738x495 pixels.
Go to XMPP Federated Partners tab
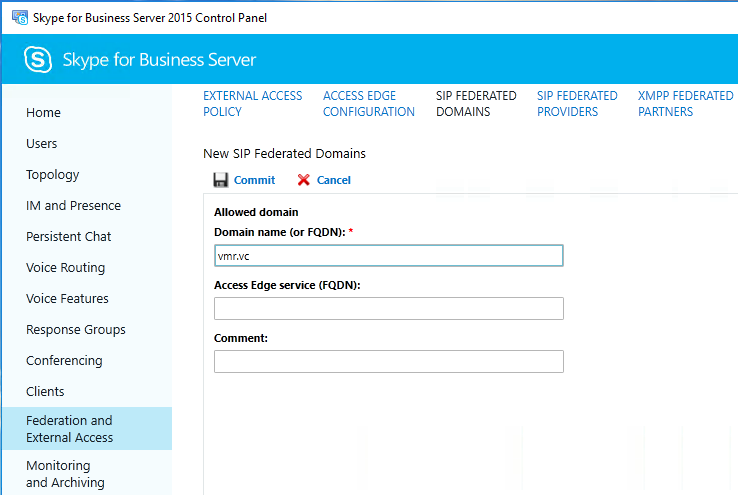tap(685, 104)
